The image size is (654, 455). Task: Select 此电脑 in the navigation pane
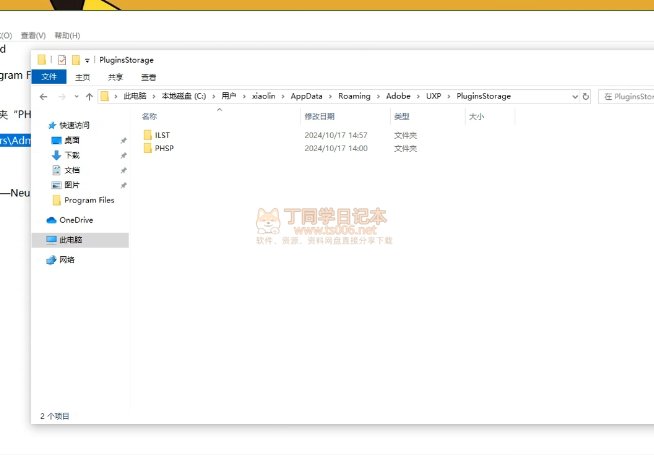80,240
